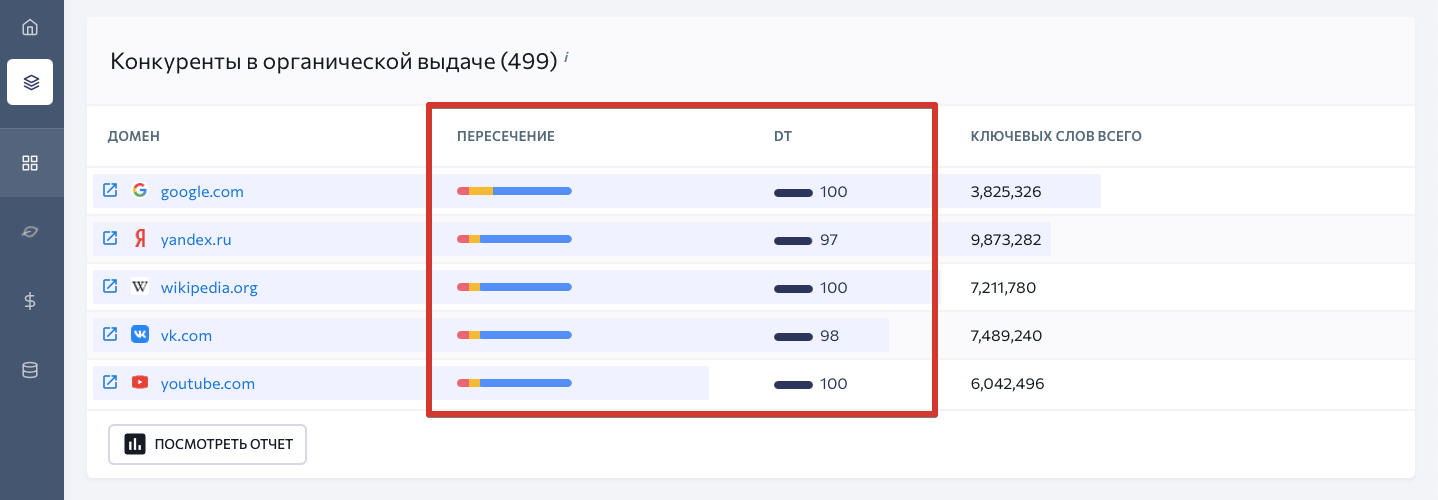
Task: Open the wikipedia.org domain link
Action: point(209,288)
